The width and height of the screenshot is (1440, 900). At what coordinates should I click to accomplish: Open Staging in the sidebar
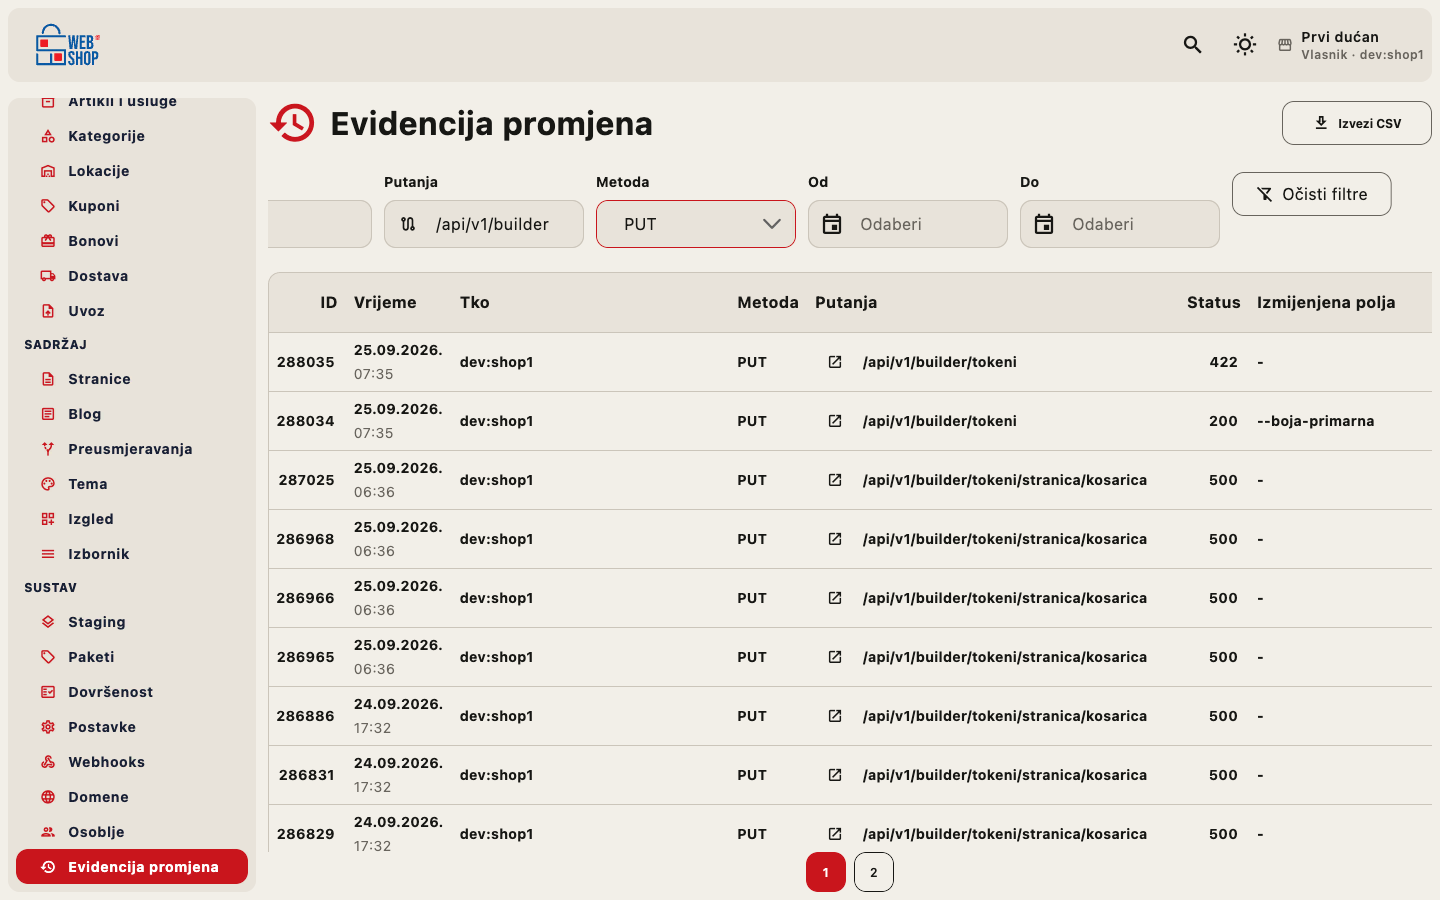tap(132, 622)
